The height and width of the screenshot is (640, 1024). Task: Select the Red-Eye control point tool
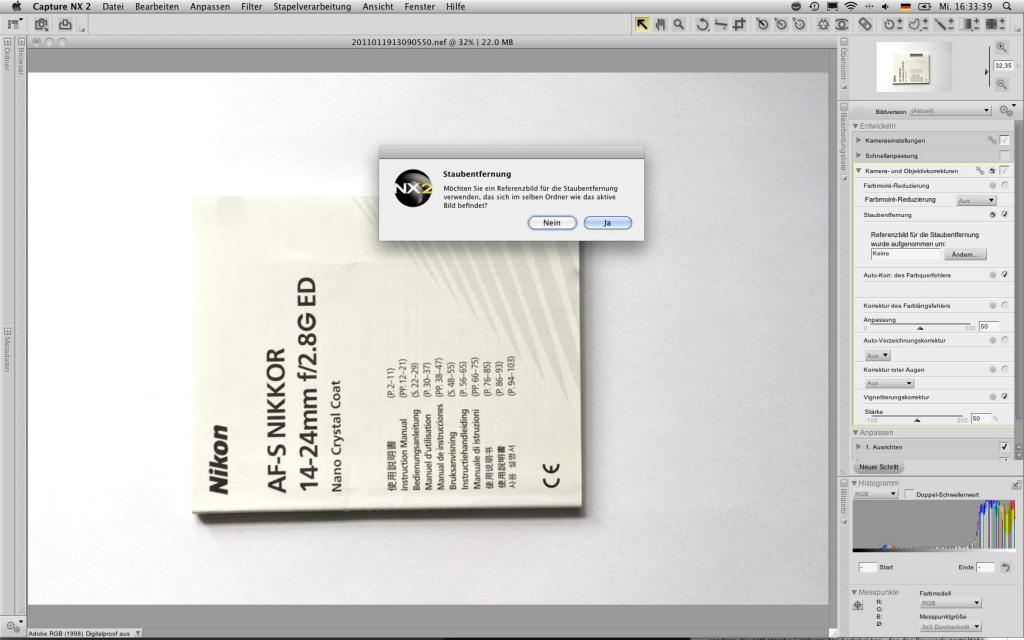pos(842,24)
